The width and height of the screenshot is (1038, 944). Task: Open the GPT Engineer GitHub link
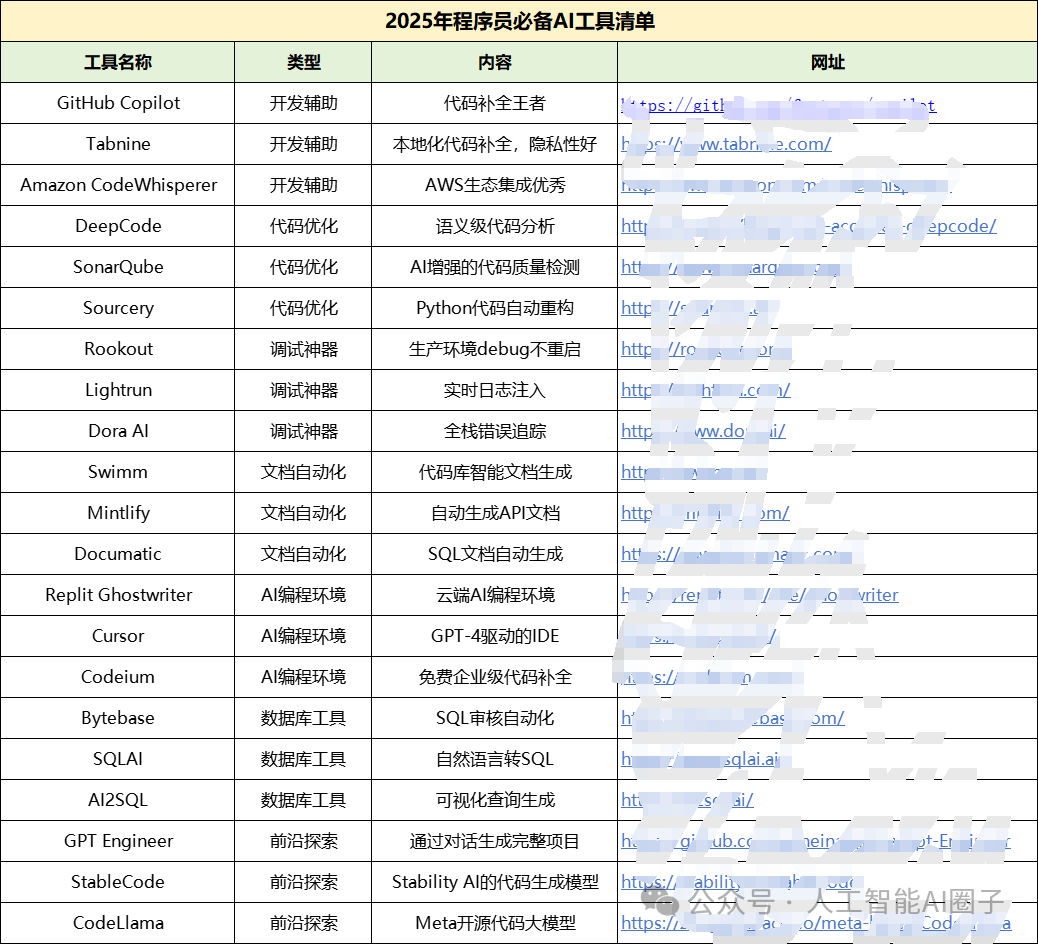point(816,841)
